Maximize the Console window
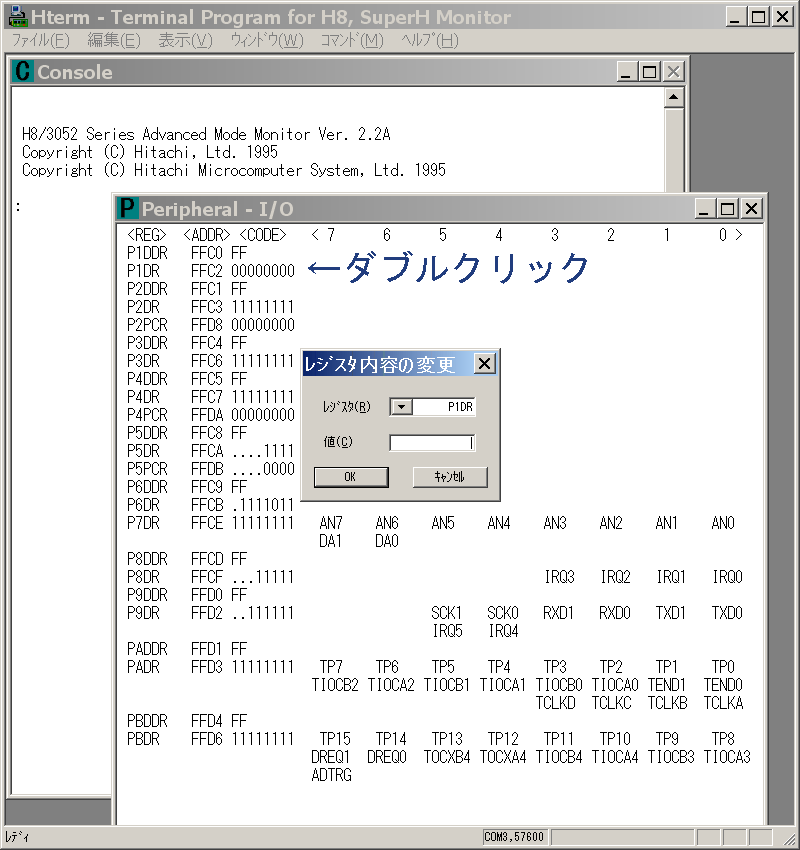800x850 pixels. point(649,72)
